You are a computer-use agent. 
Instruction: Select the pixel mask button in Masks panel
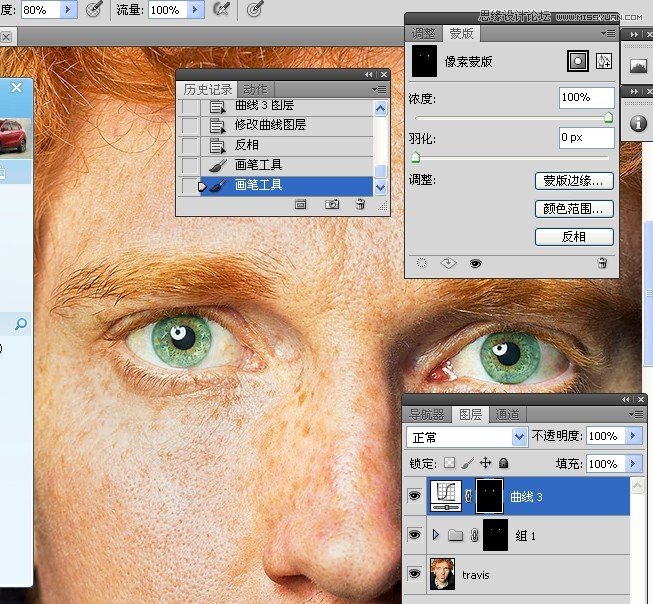577,61
